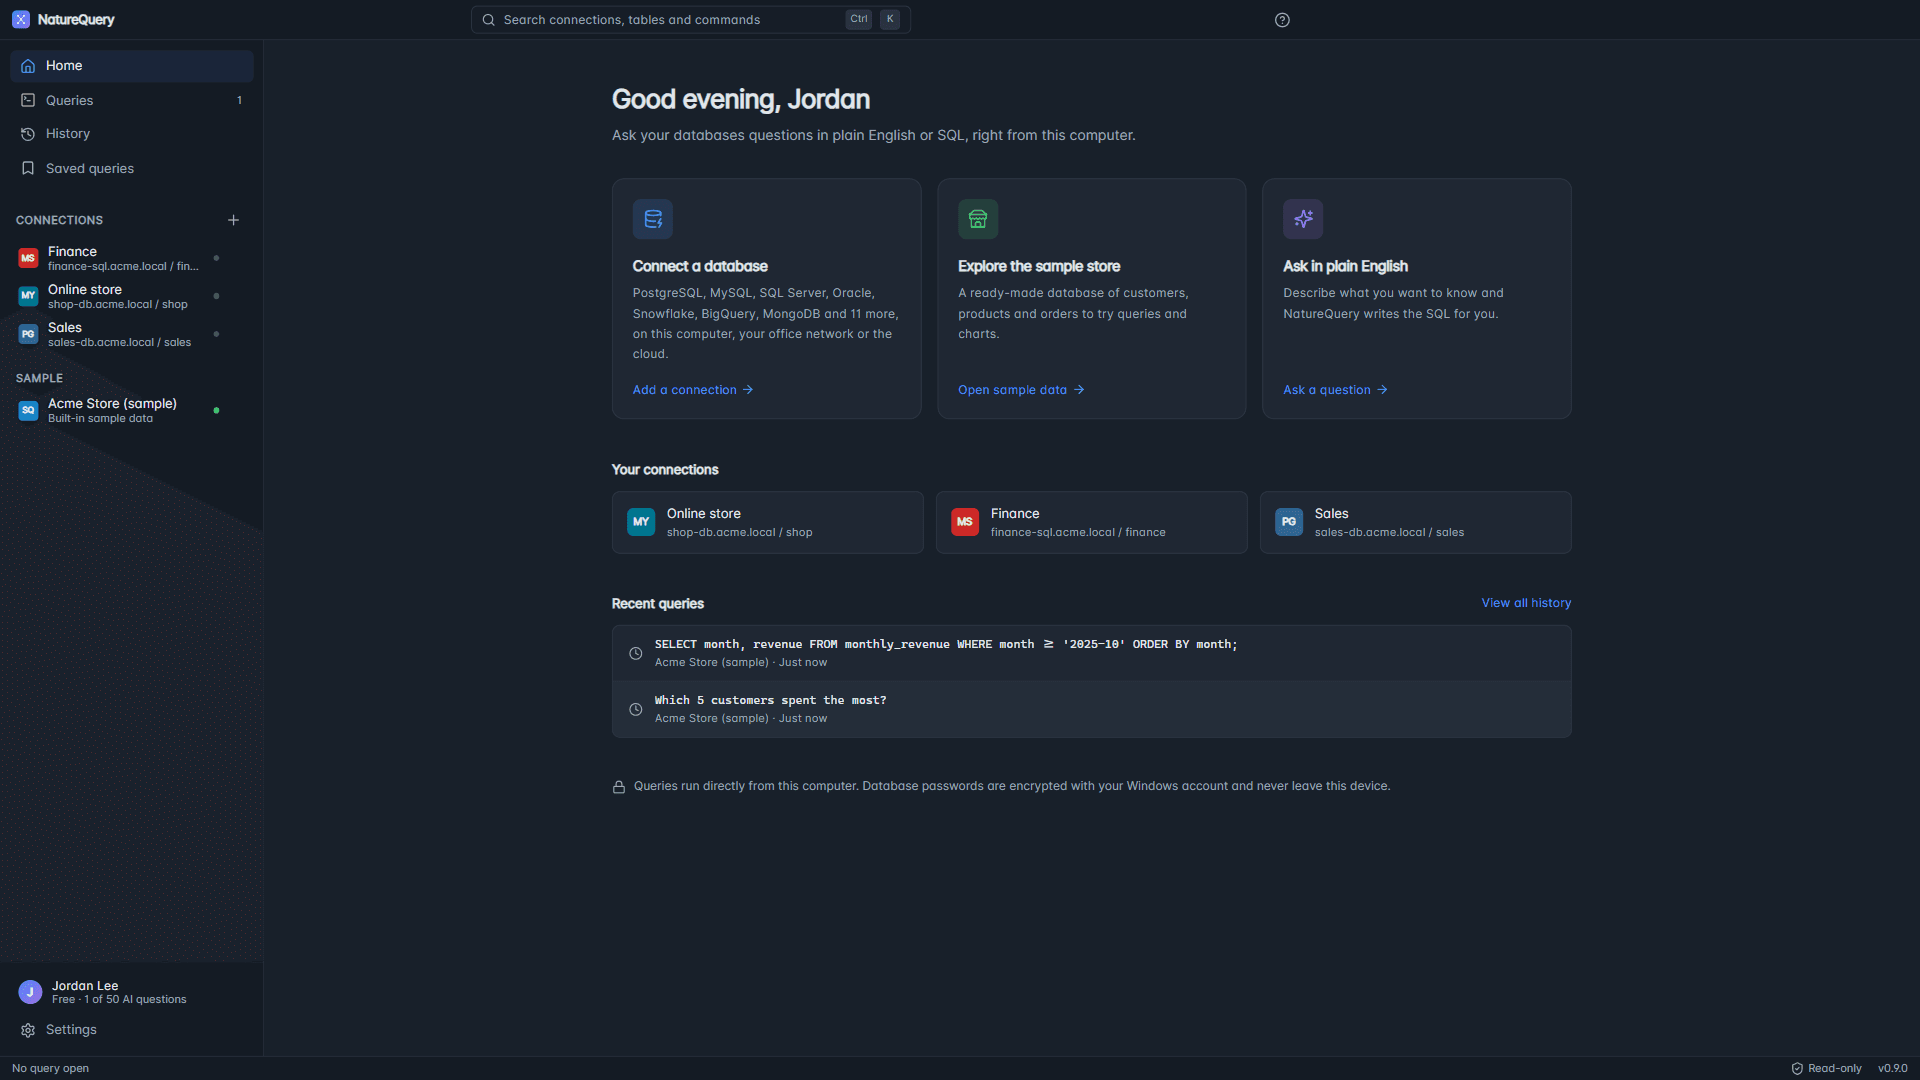Click View all history link

pos(1526,603)
